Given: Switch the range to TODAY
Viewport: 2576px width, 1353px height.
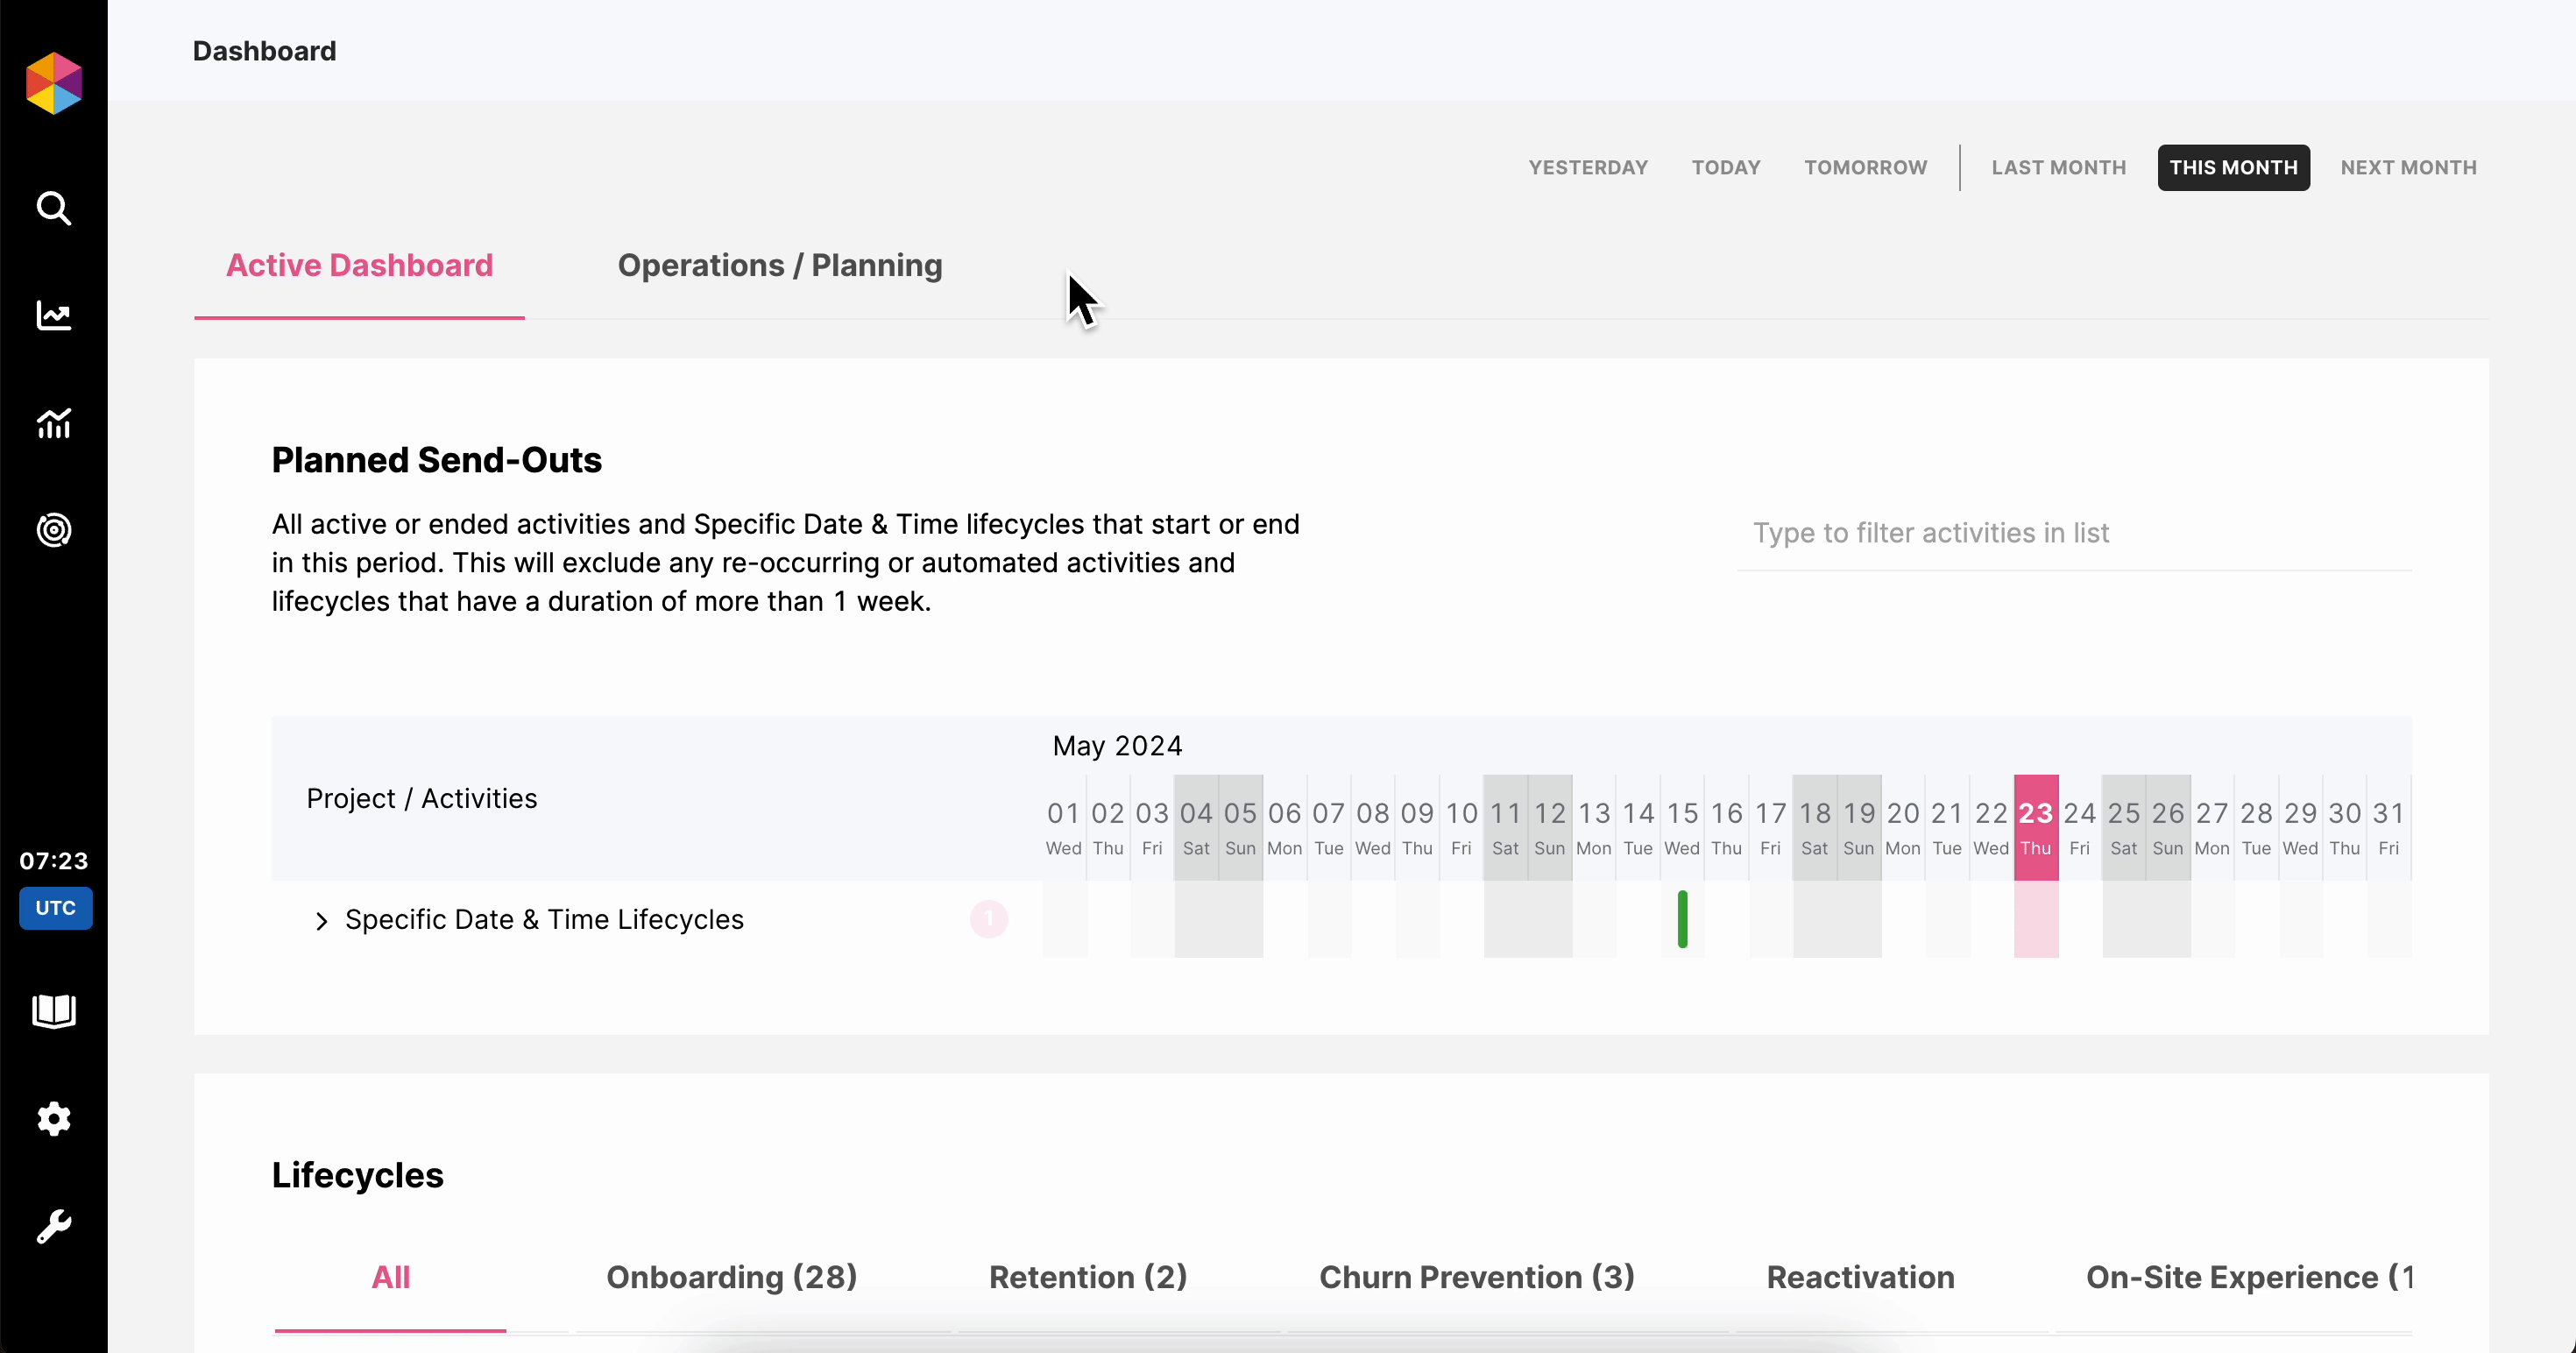Looking at the screenshot, I should 1725,168.
